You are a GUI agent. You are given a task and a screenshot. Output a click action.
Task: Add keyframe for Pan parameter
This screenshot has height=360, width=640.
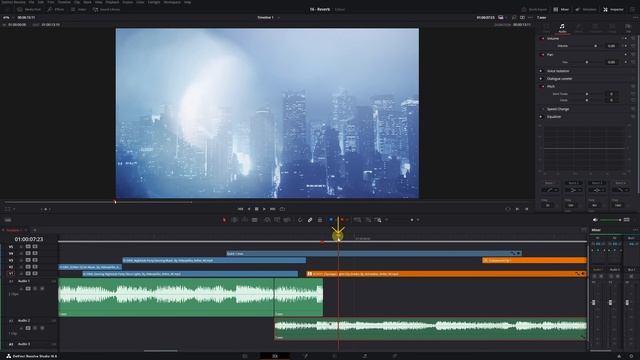pyautogui.click(x=626, y=62)
